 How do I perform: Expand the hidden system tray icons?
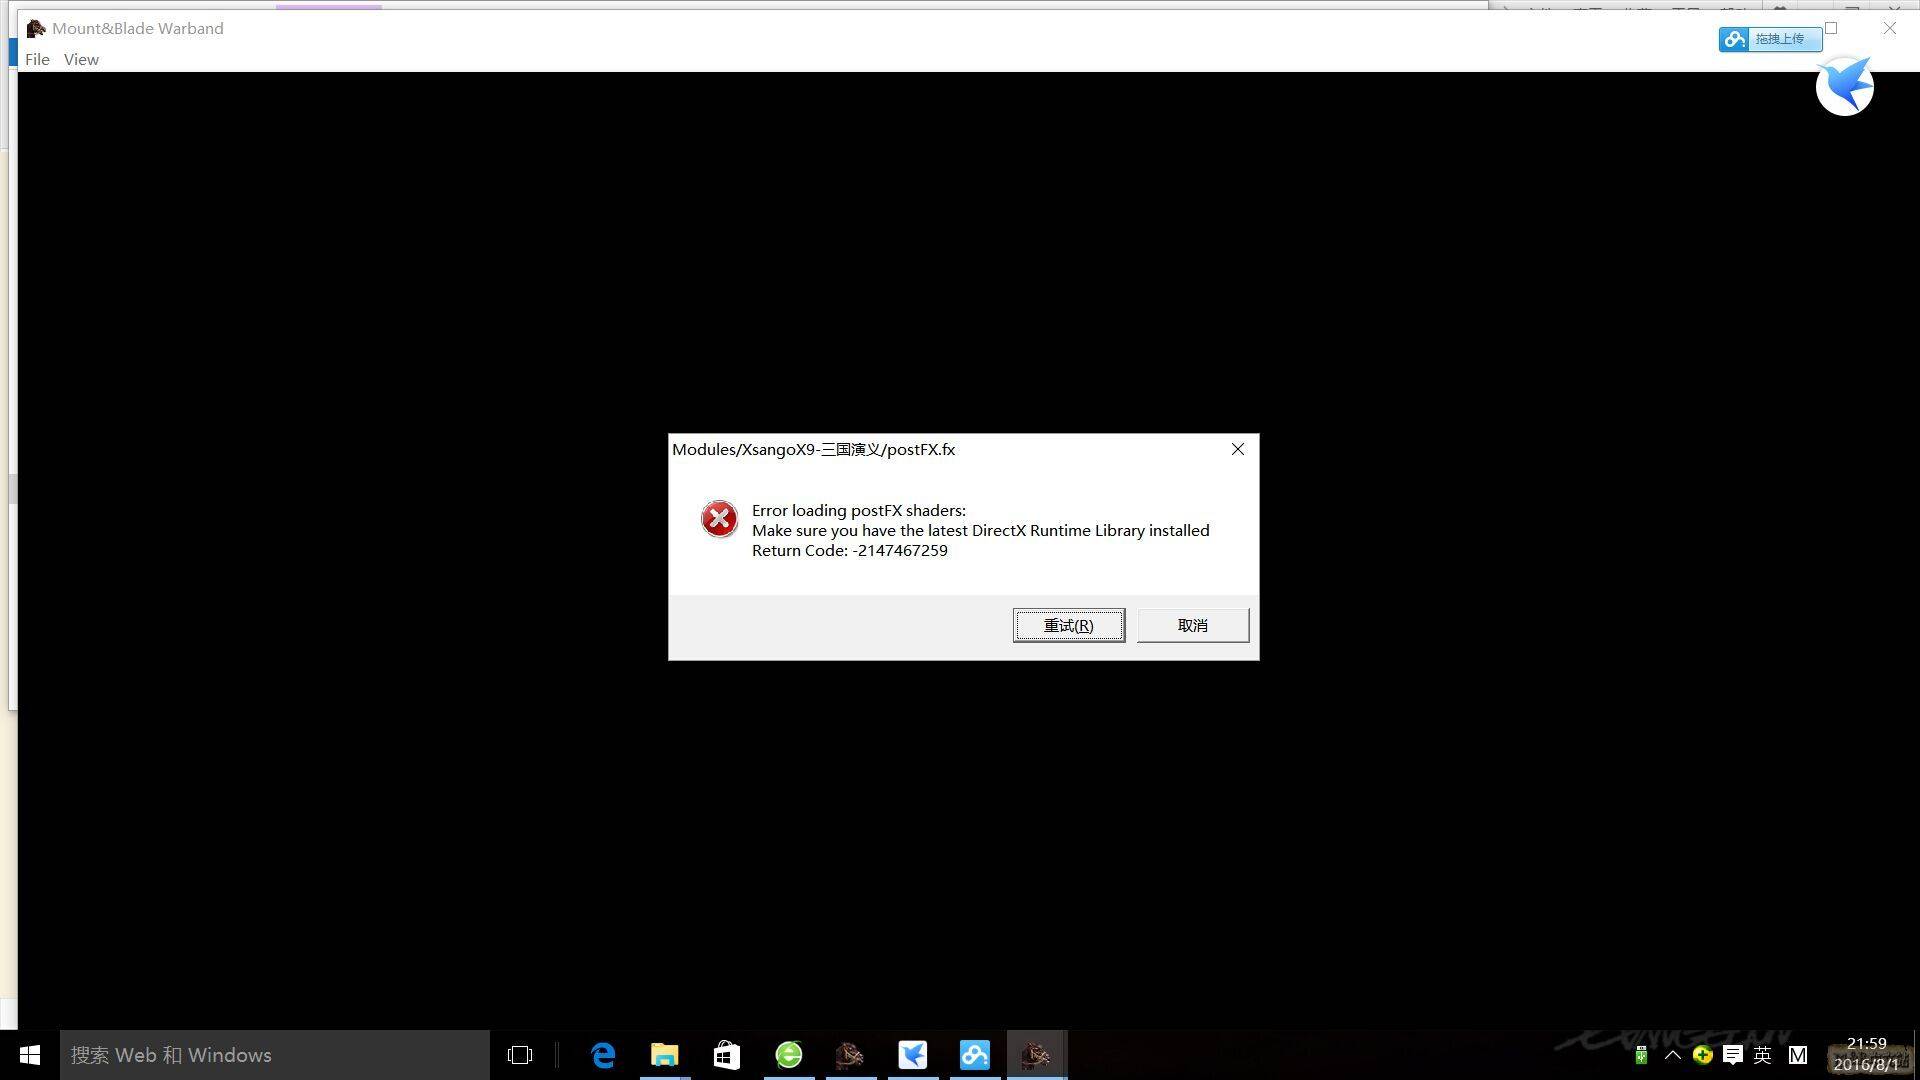tap(1672, 1055)
